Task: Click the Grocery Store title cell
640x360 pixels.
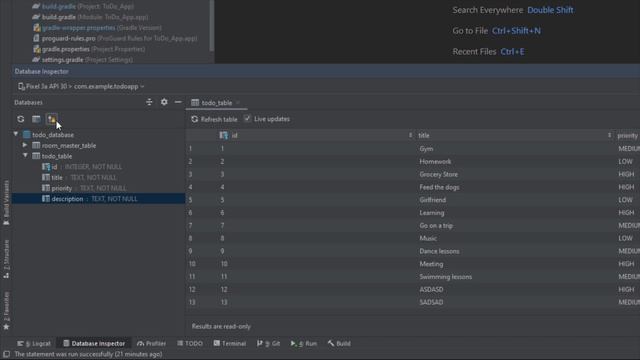Action: click(x=438, y=174)
